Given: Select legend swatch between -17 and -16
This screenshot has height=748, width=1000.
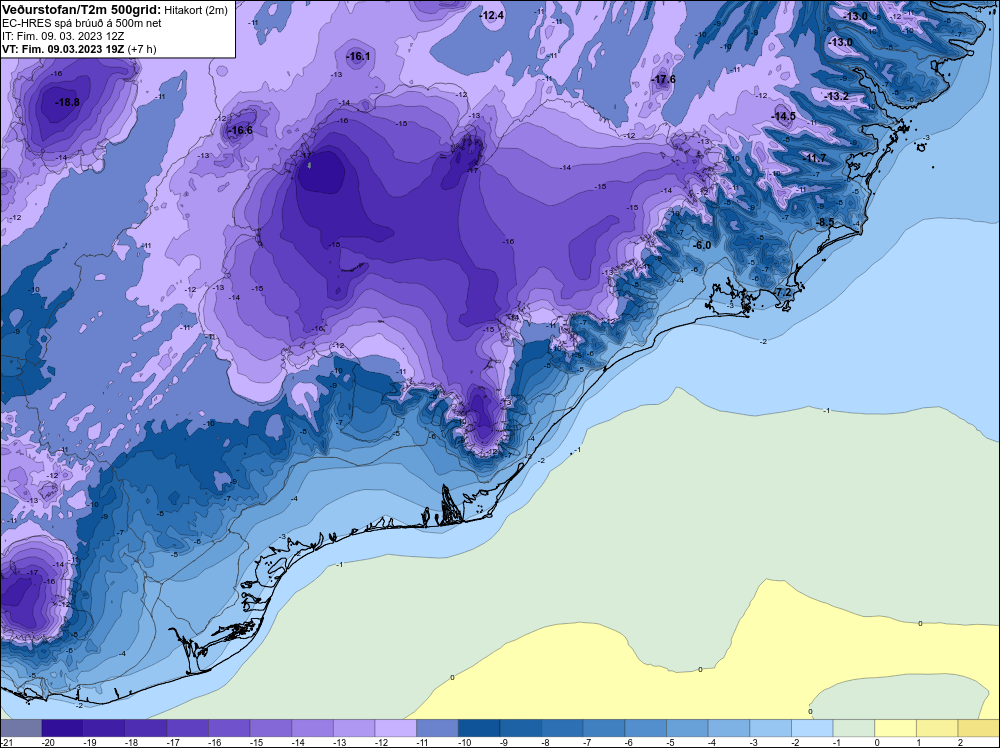Looking at the screenshot, I should click(188, 728).
